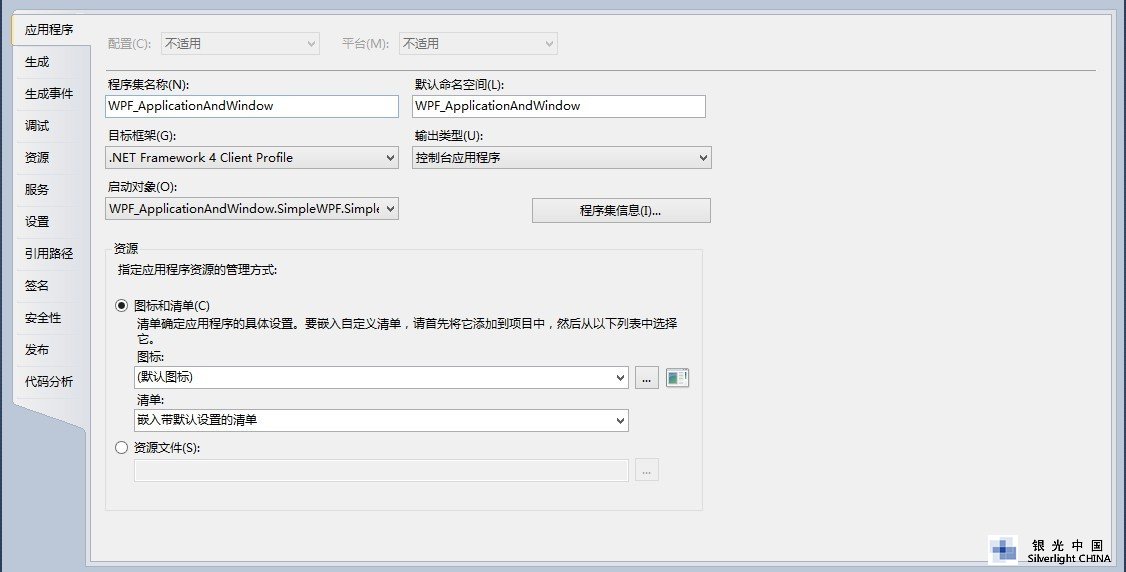Viewport: 1126px width, 572px height.
Task: Open 生成事件 tab
Action: (x=49, y=94)
